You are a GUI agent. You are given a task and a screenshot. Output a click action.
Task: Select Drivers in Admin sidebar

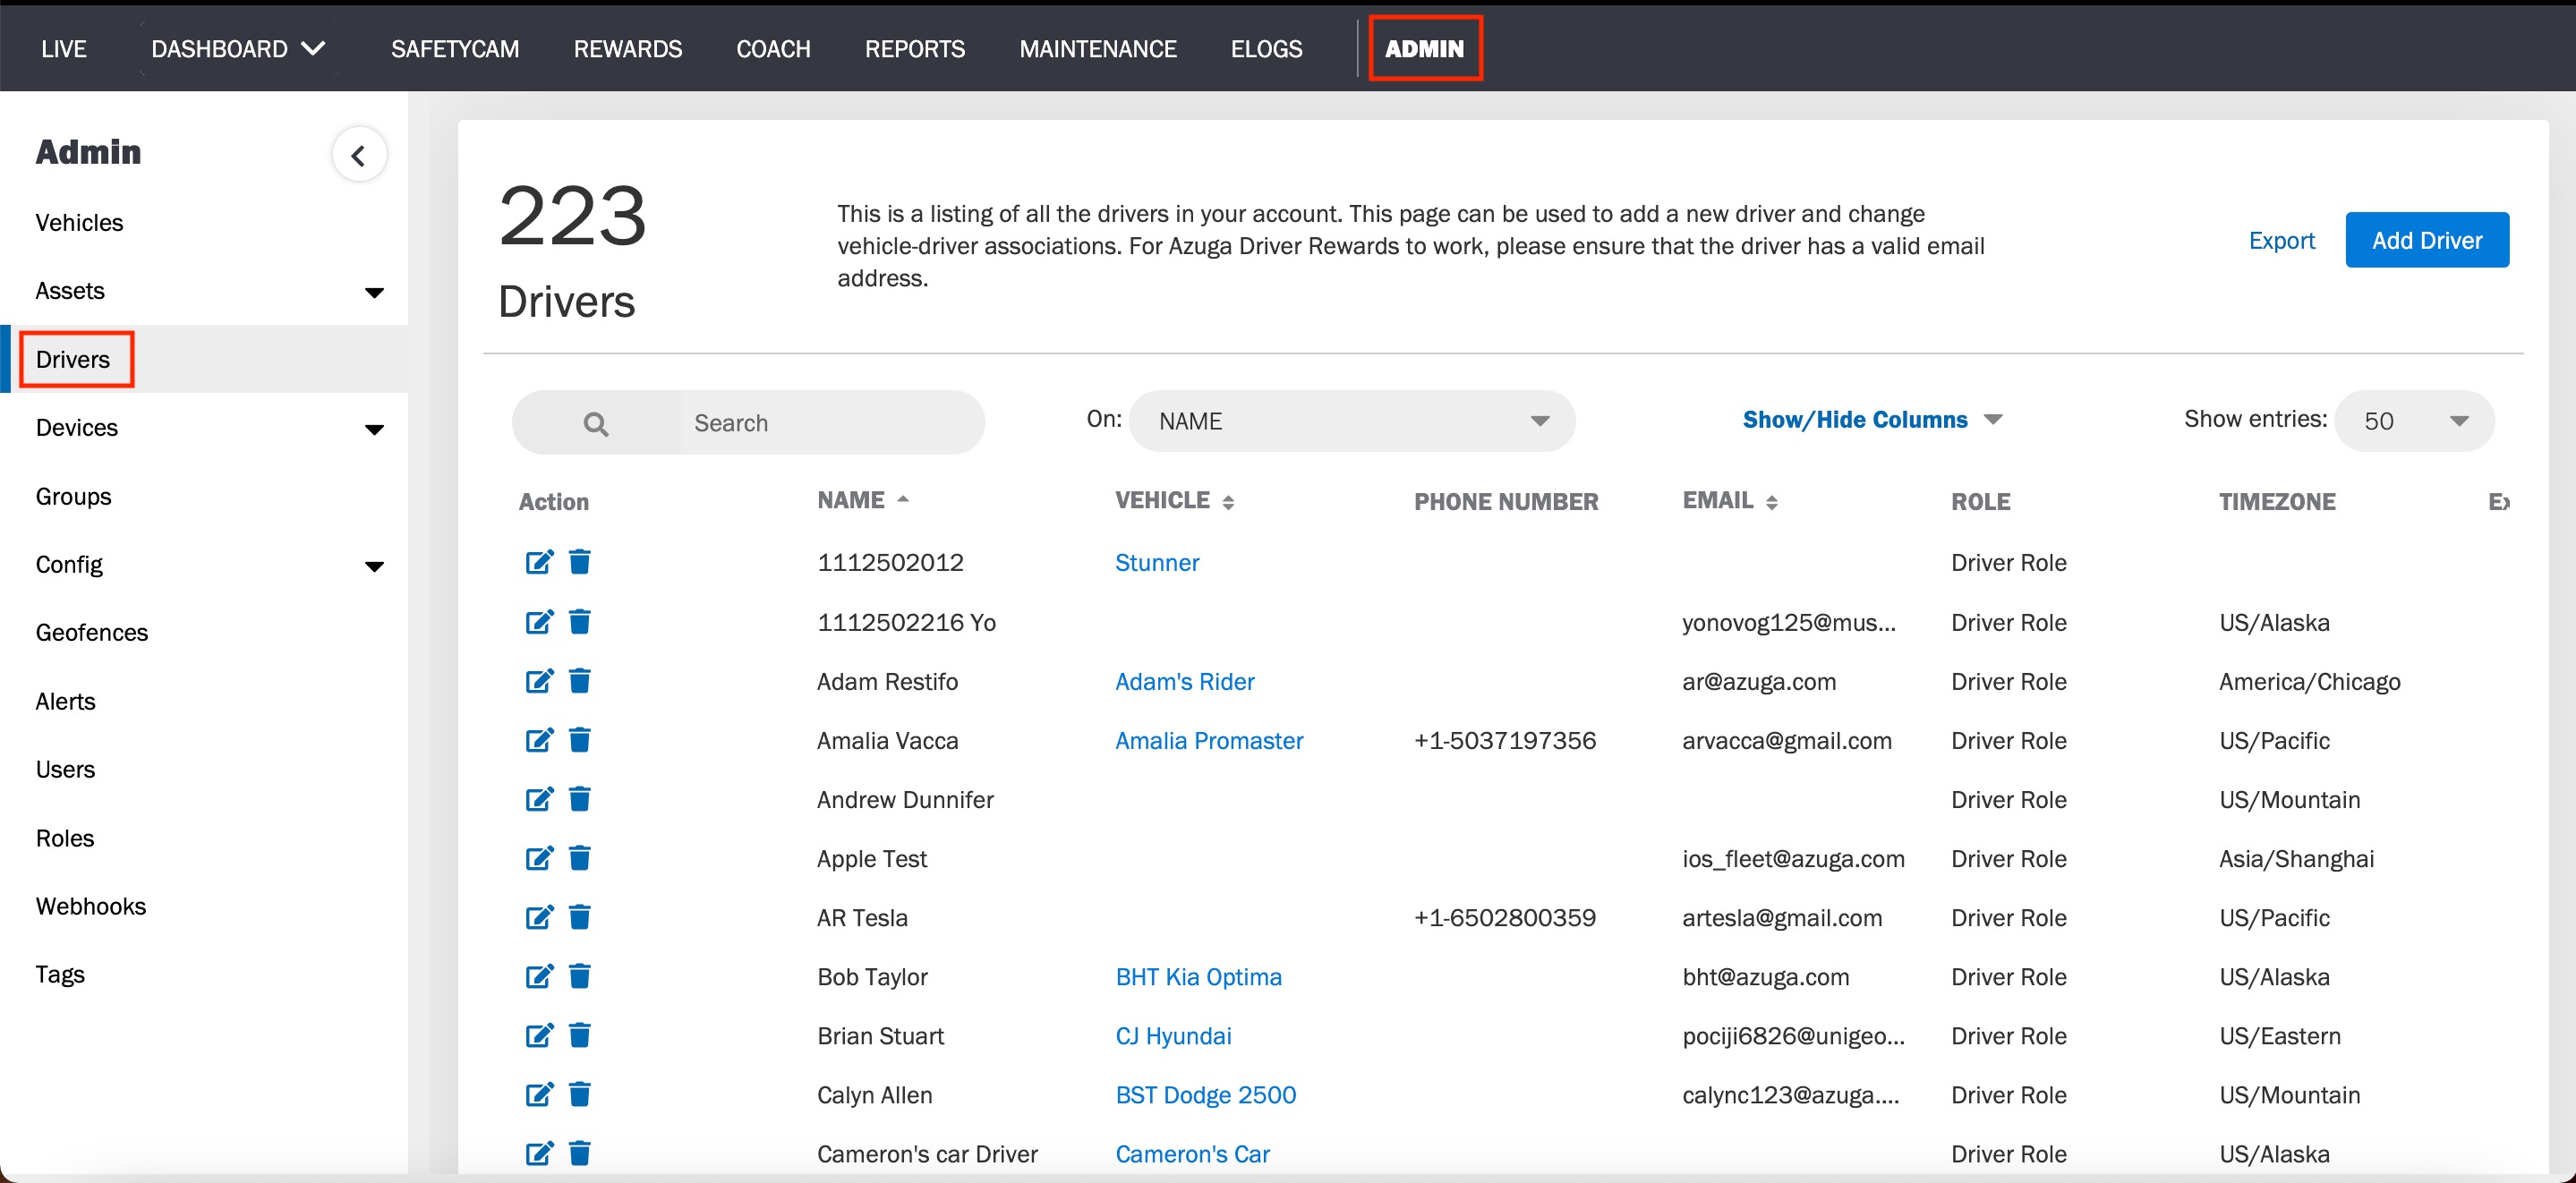pos(73,359)
